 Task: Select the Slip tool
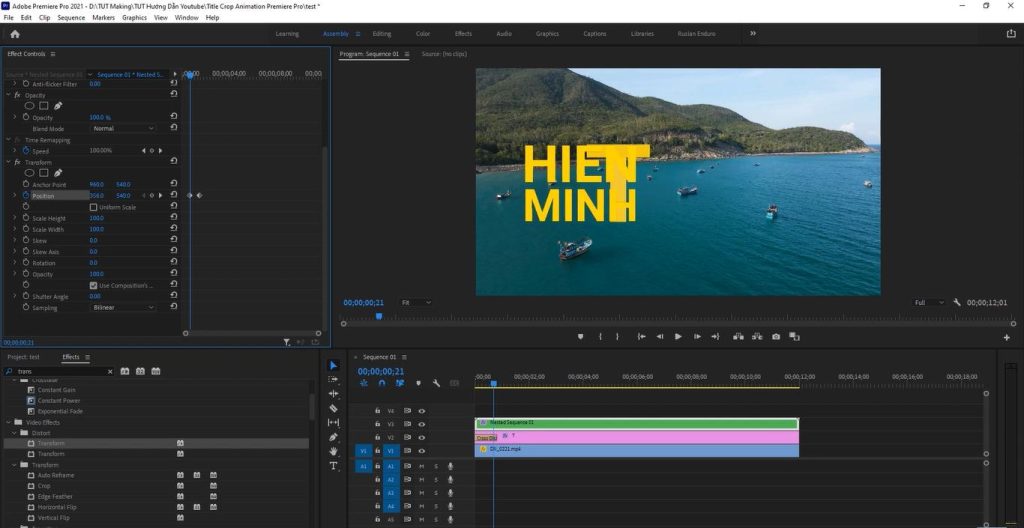tap(334, 423)
